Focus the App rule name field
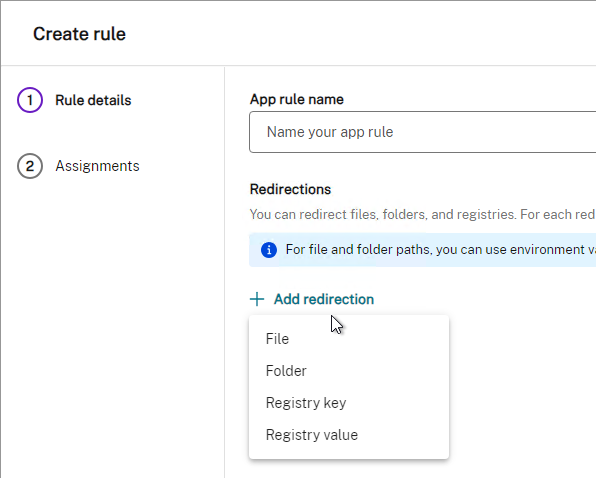596x478 pixels. point(422,132)
